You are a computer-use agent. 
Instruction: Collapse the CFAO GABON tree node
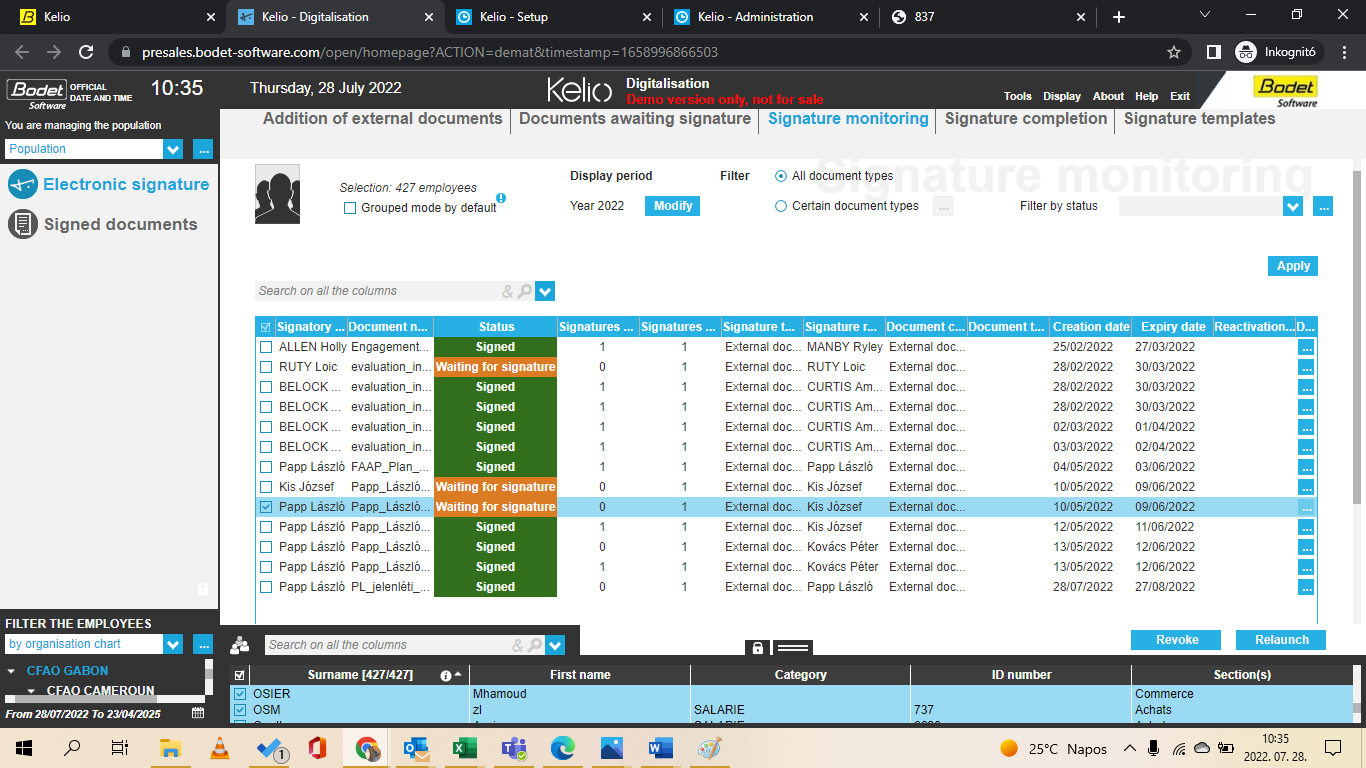12,671
